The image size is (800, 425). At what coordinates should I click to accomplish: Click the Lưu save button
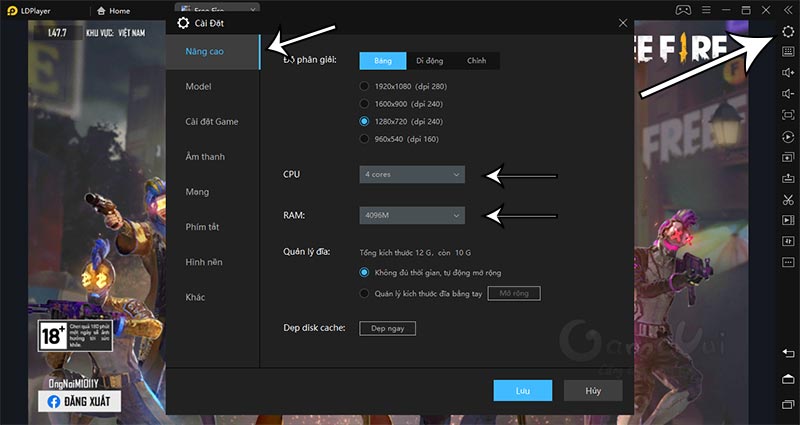pos(522,391)
